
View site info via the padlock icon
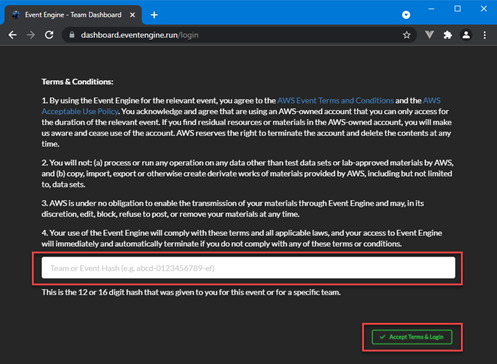72,35
